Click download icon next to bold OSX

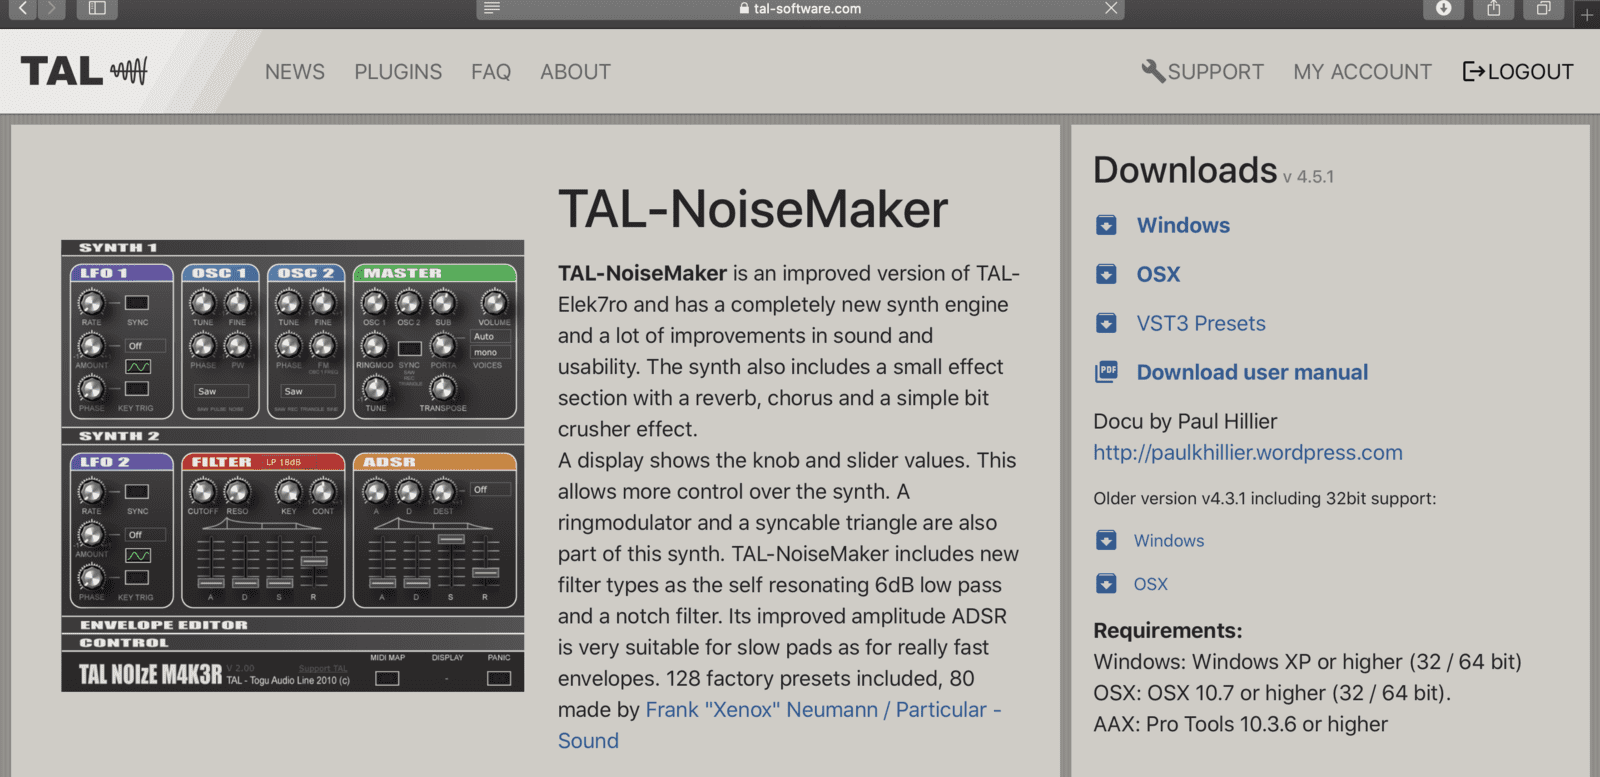1106,274
